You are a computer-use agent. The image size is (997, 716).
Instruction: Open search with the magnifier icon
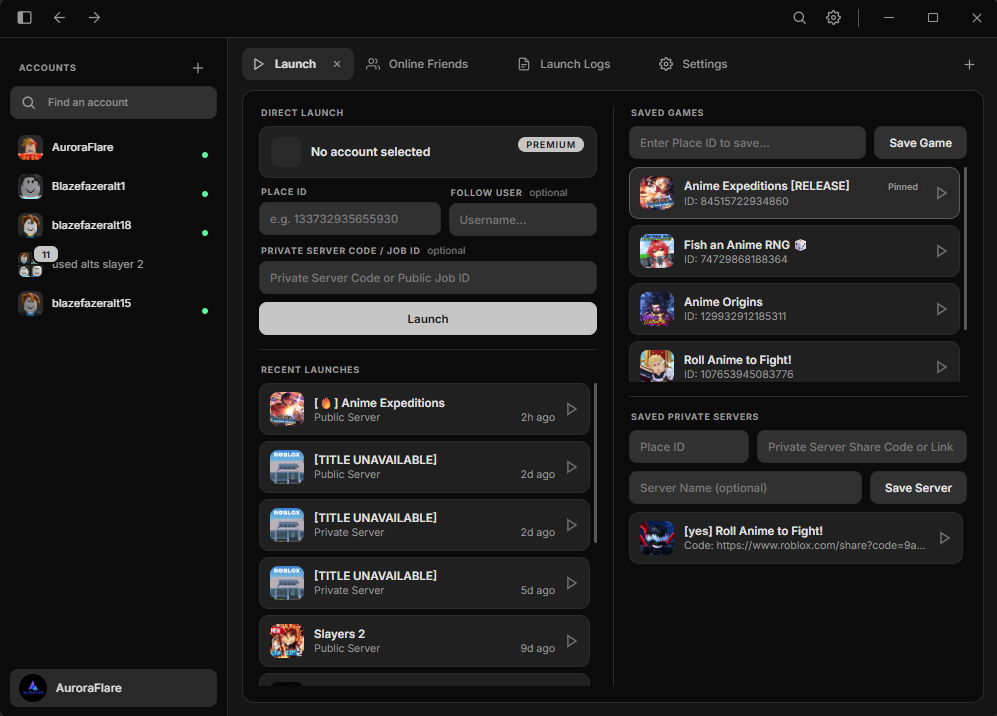[x=799, y=18]
